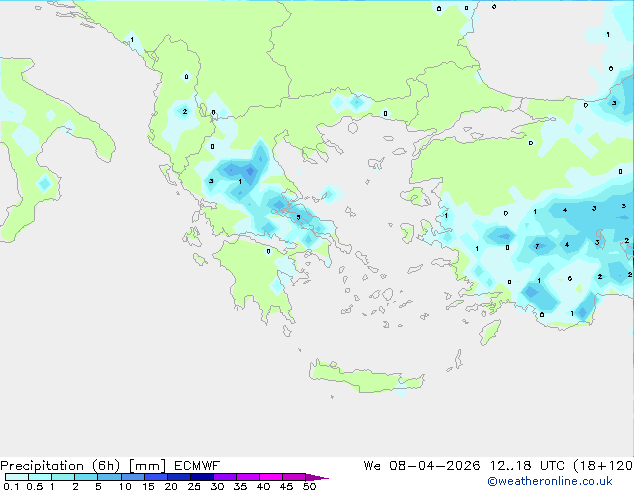Click the "Precipitation (6h)" title text
The width and height of the screenshot is (634, 490).
tap(60, 466)
